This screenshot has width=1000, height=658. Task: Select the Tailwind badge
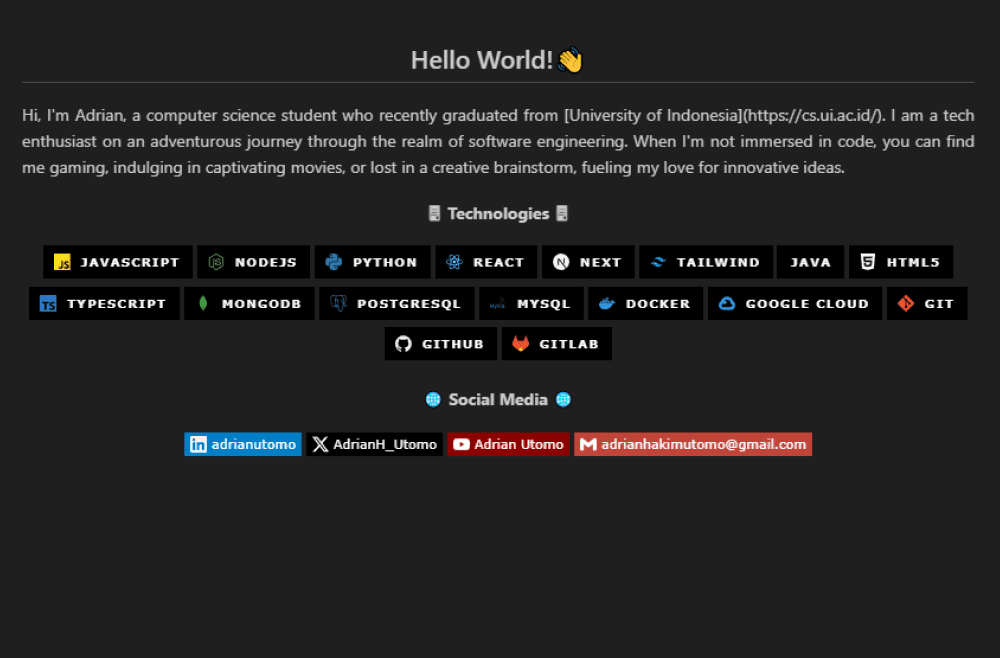point(706,263)
